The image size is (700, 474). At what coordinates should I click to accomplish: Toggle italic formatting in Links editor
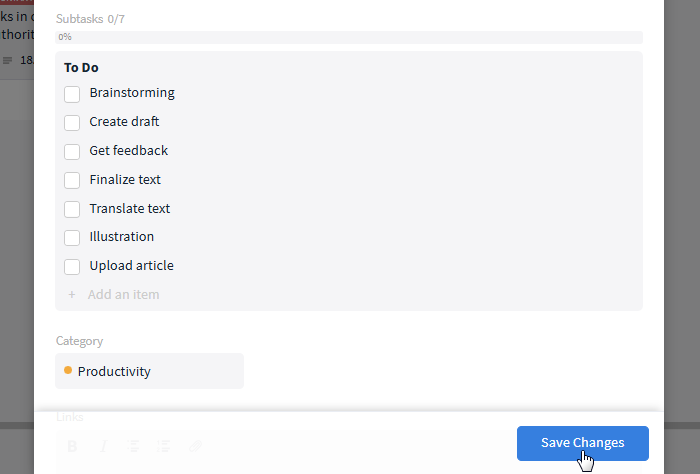[104, 446]
